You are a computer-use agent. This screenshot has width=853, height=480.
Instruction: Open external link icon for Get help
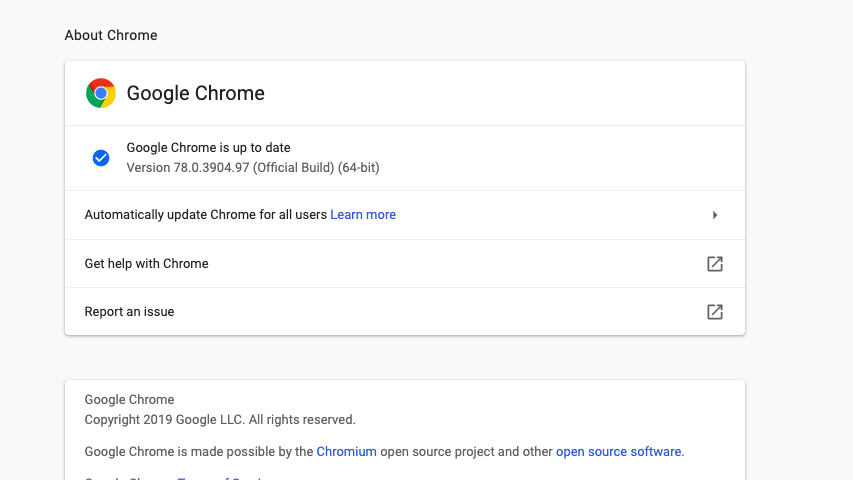click(x=715, y=264)
